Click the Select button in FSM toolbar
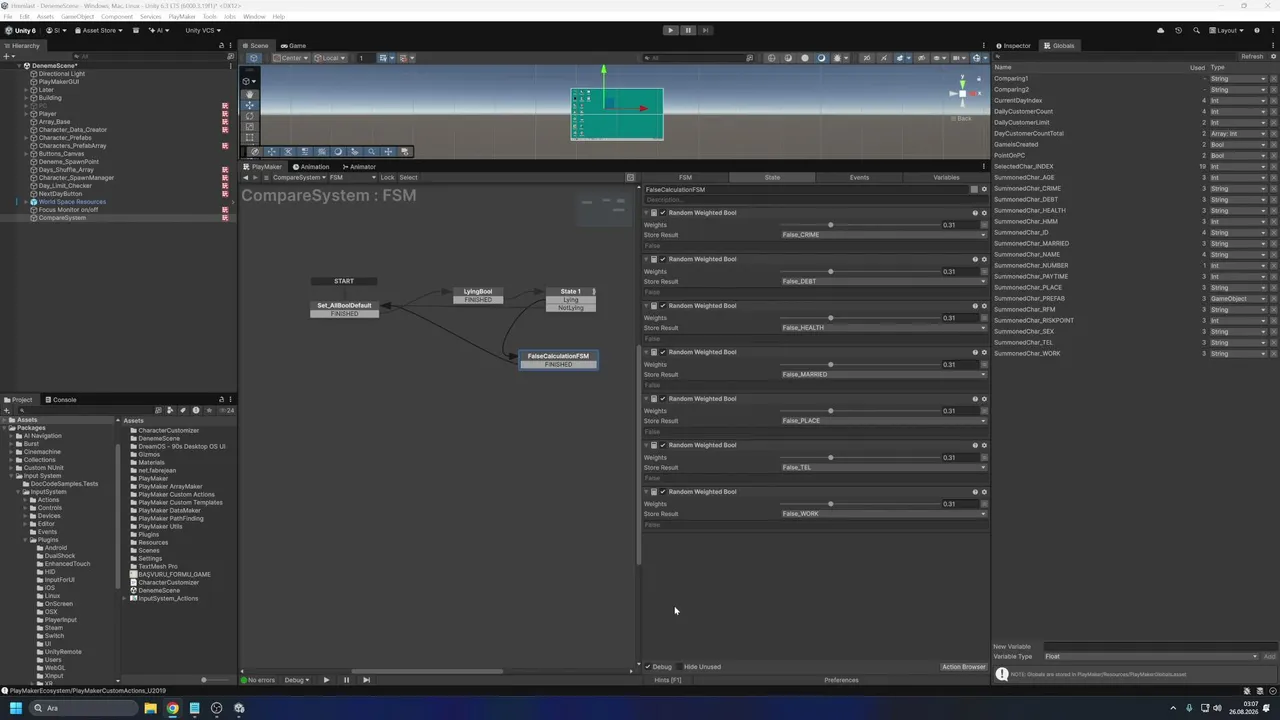 coord(408,178)
